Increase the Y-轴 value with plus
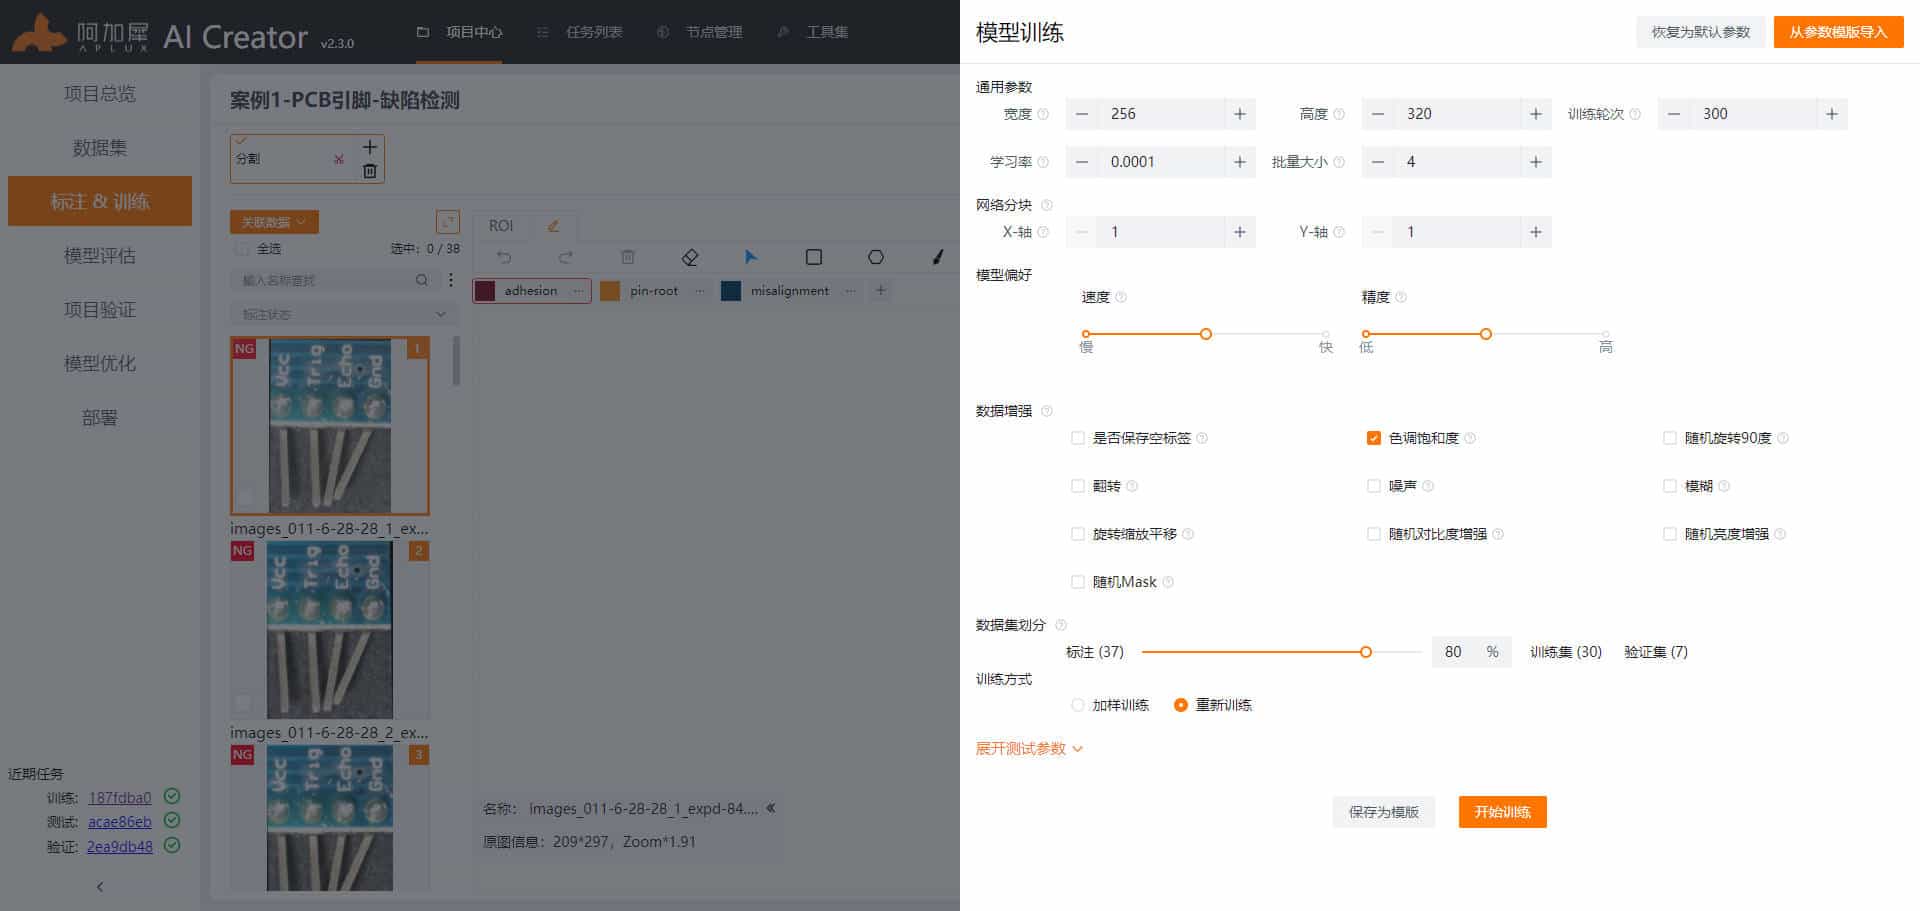1920x911 pixels. [1535, 232]
